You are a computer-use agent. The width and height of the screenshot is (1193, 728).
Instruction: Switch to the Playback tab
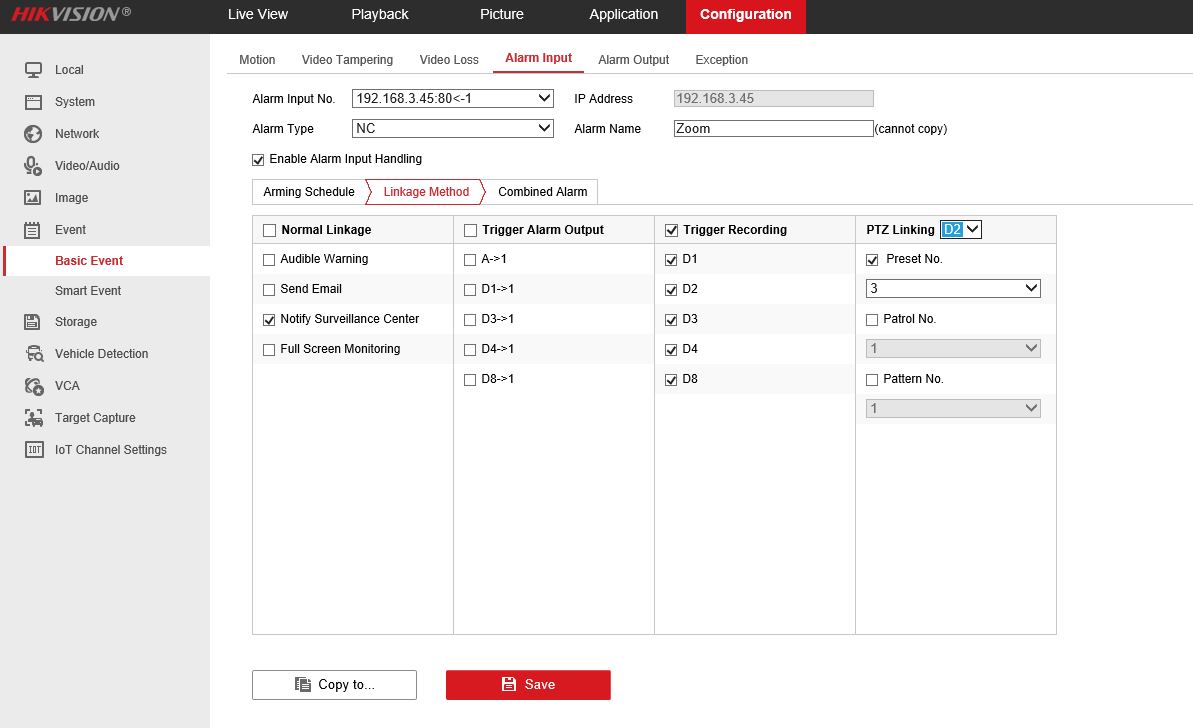pyautogui.click(x=379, y=14)
